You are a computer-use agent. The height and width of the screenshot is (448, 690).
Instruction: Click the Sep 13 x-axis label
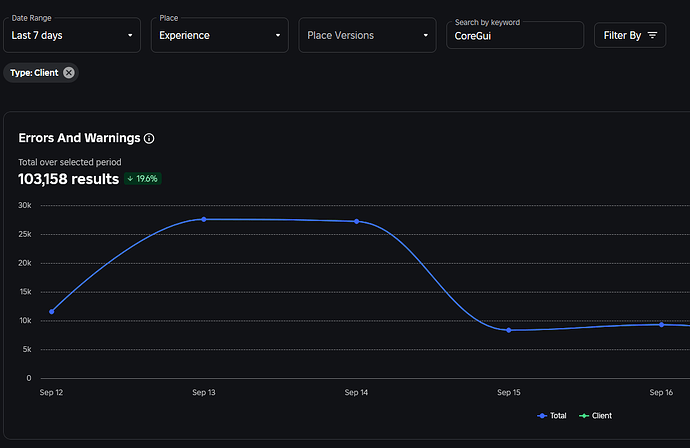point(204,393)
